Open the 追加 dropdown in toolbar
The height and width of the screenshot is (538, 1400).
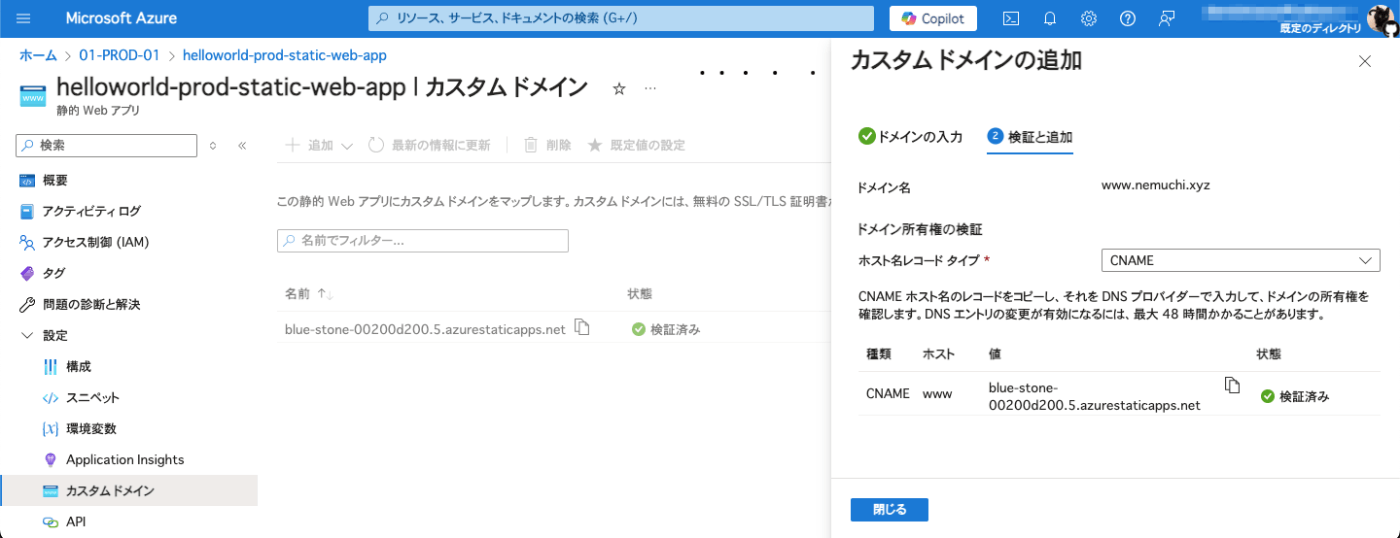(319, 145)
